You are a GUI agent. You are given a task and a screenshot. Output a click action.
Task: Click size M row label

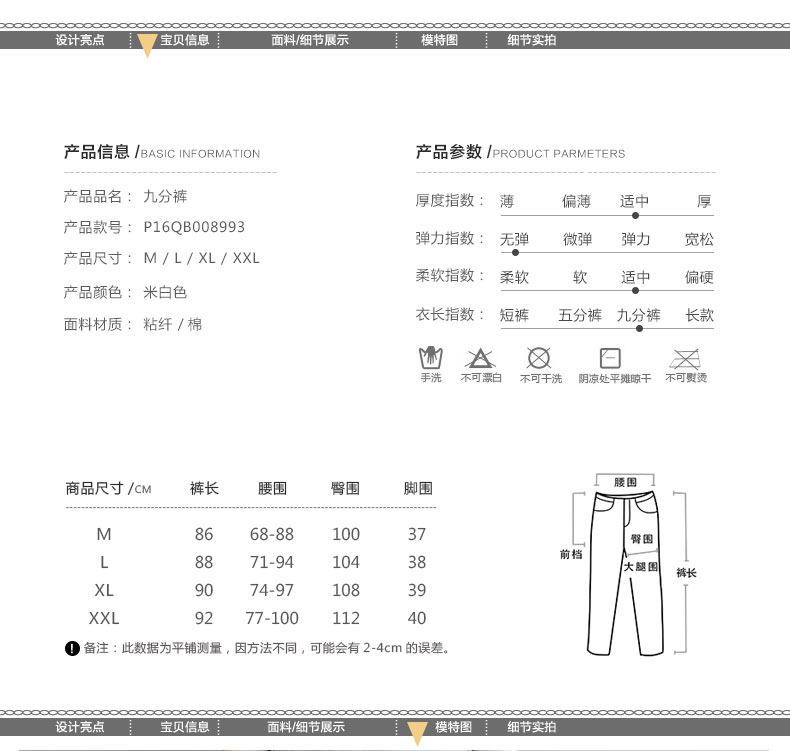click(104, 534)
